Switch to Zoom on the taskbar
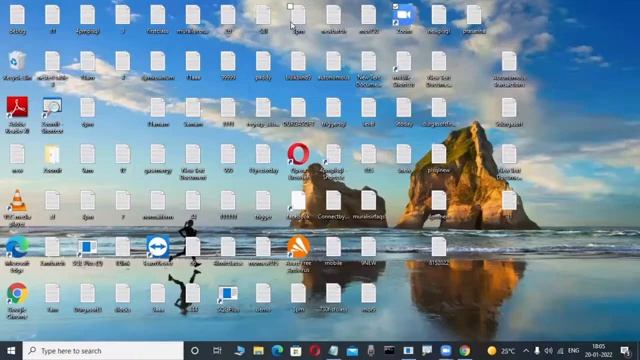This screenshot has height=360, width=640. coord(446,351)
